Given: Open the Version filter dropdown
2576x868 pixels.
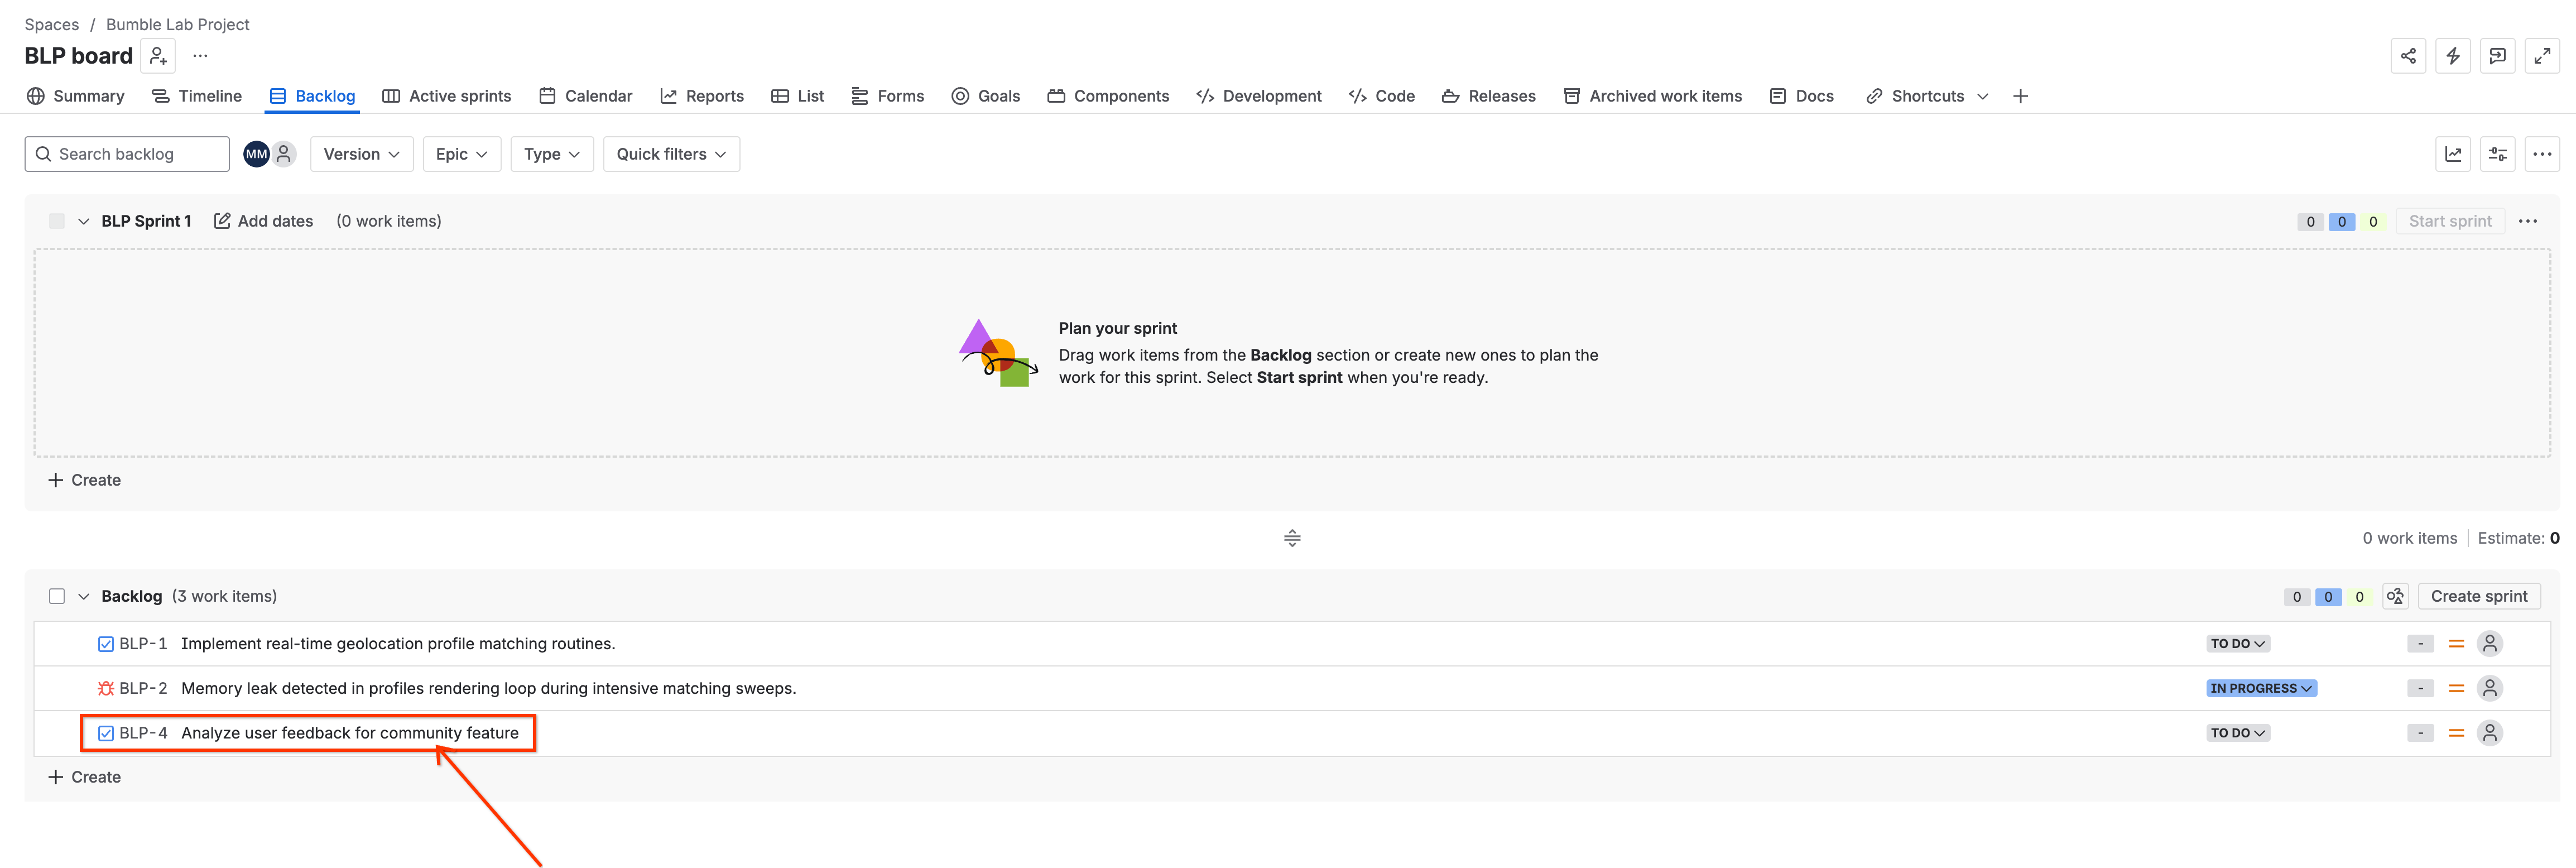Looking at the screenshot, I should tap(361, 154).
